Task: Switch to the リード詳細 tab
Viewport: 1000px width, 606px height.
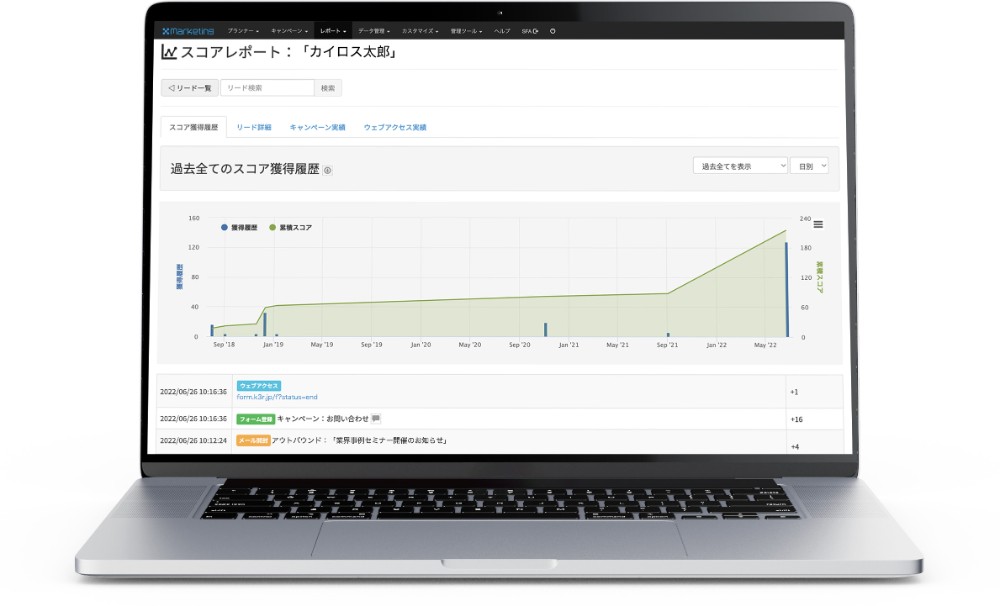Action: click(x=254, y=128)
